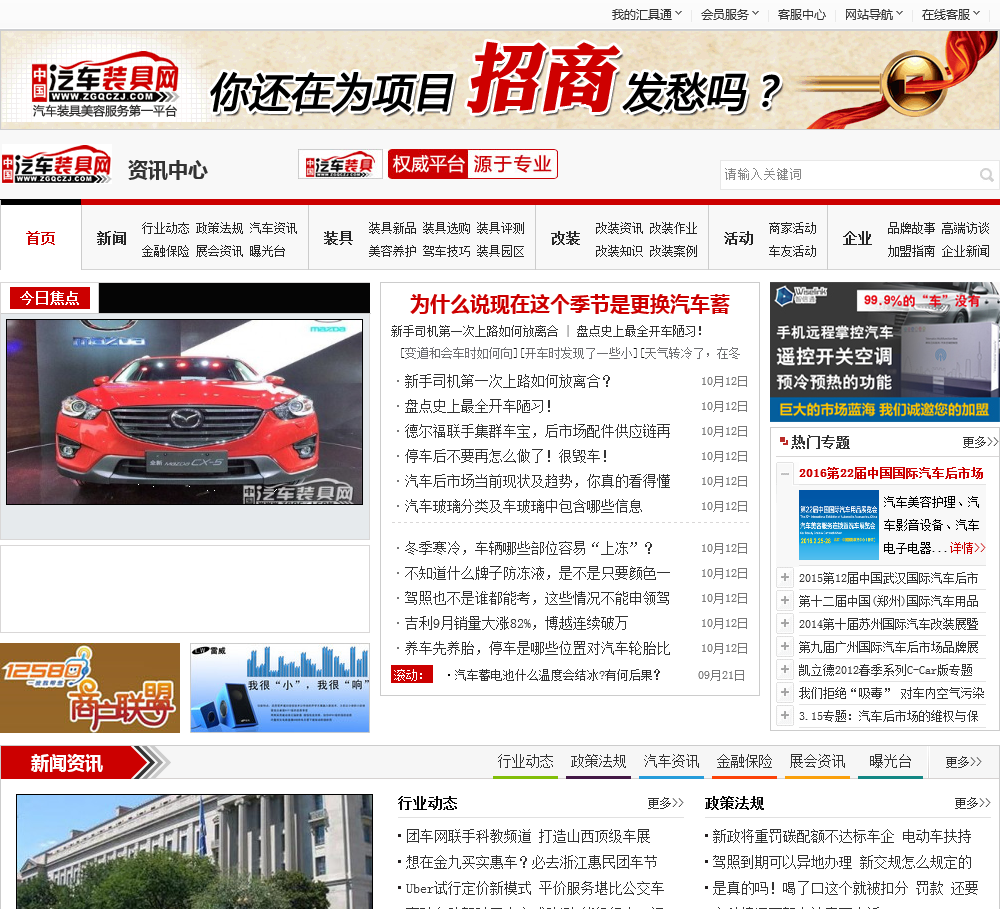The height and width of the screenshot is (909, 1000).
Task: Open article 新政将重罚碳配额不达标车企
Action: point(842,836)
